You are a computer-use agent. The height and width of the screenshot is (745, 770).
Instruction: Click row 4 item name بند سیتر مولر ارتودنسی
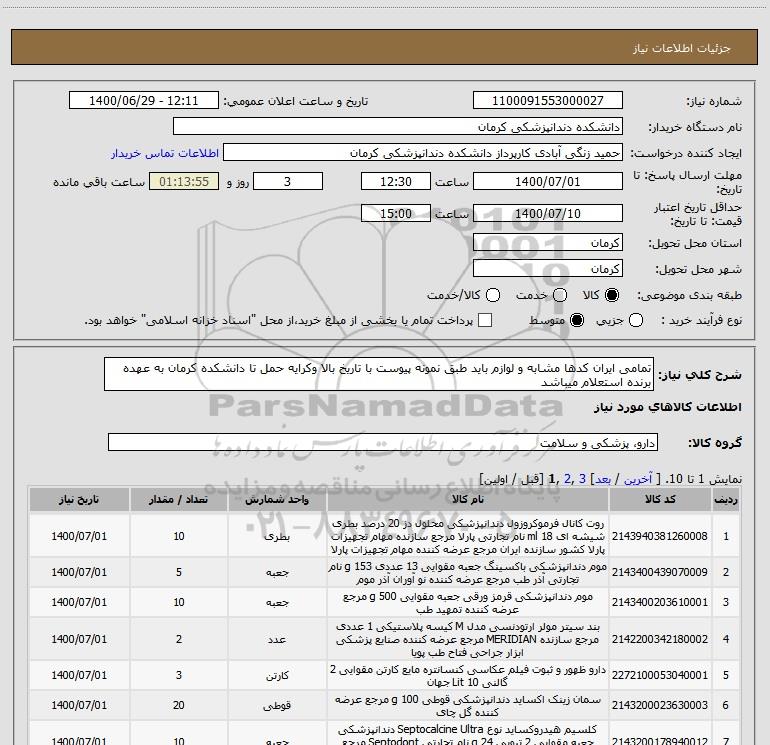click(x=468, y=639)
